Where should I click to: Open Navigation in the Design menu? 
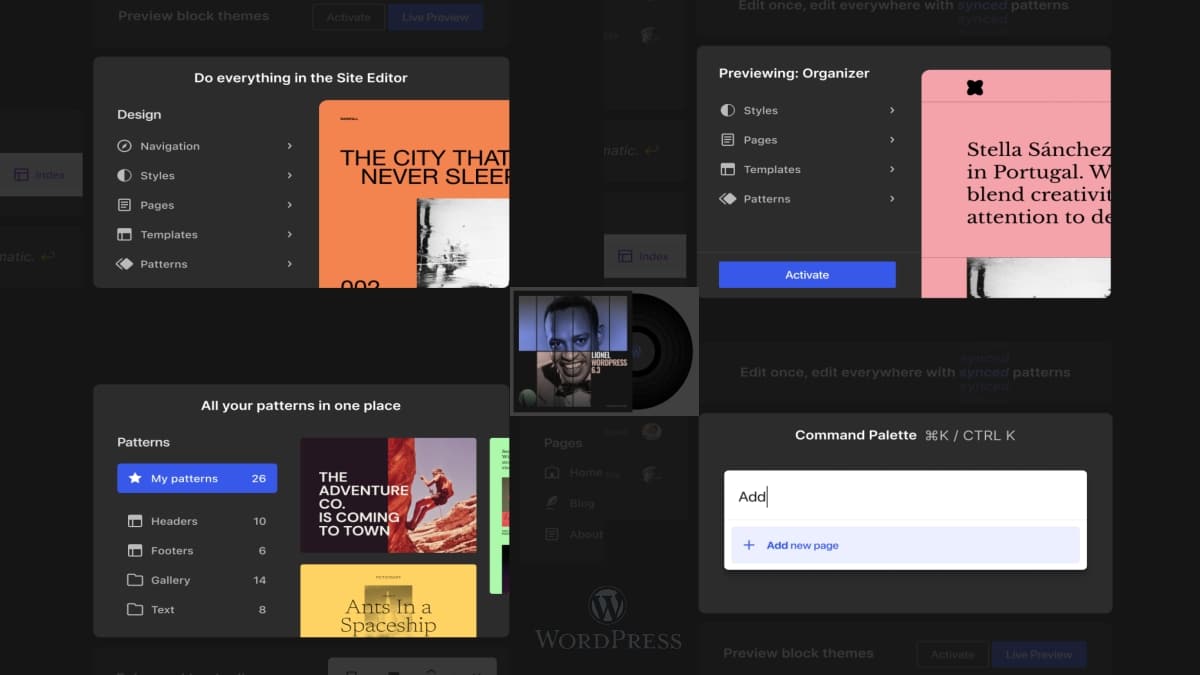[206, 146]
